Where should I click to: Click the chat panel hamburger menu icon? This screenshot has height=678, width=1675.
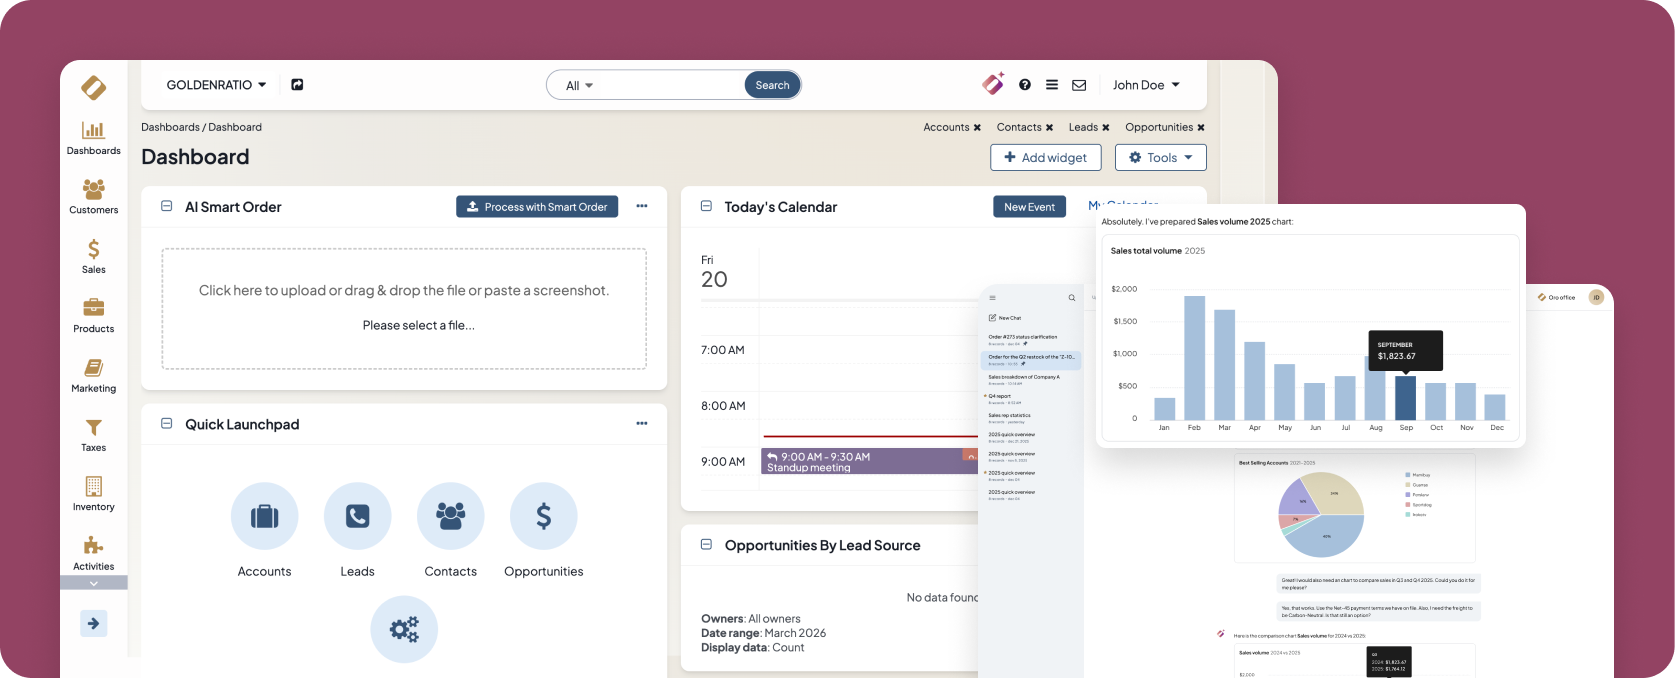pos(993,298)
